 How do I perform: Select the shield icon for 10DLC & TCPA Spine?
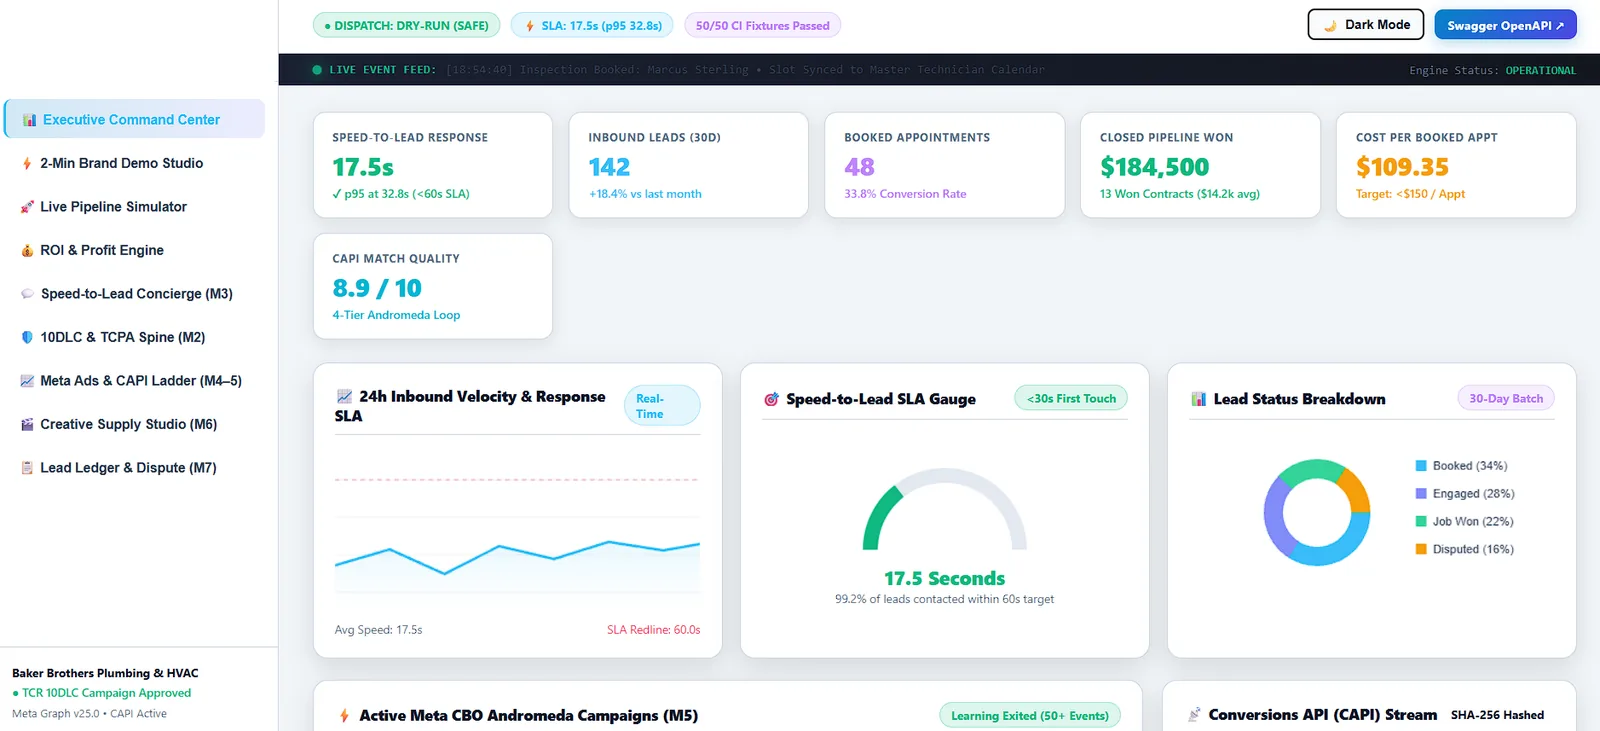(x=27, y=337)
